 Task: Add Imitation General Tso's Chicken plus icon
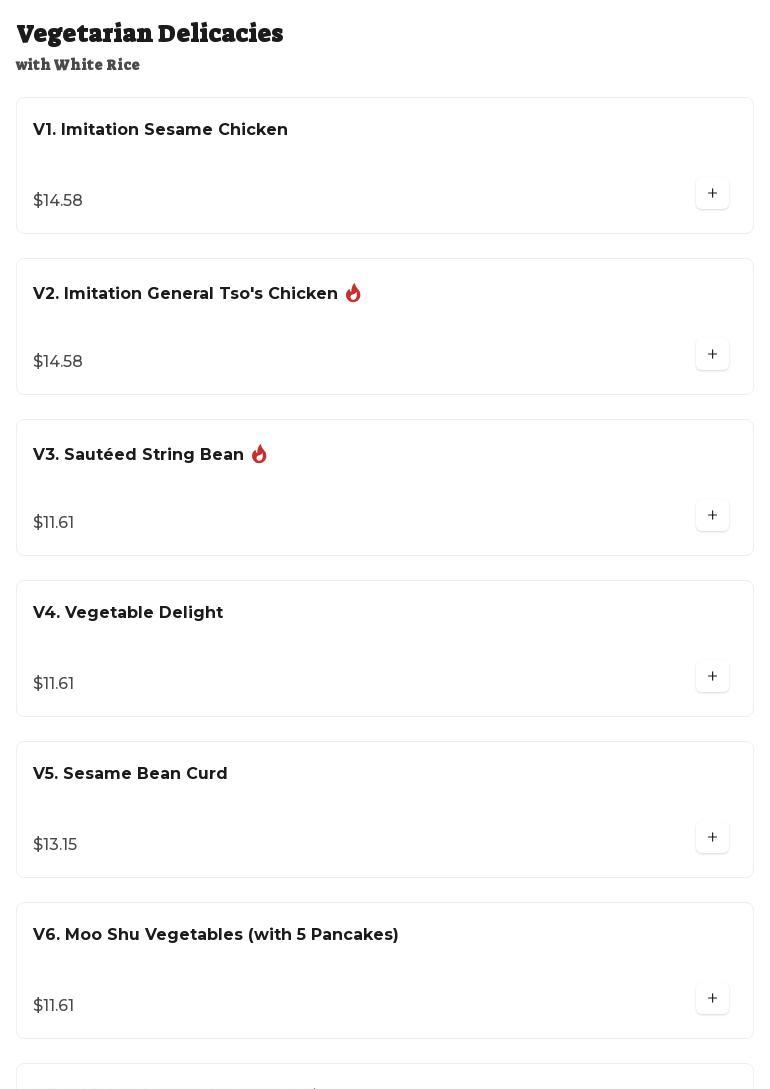click(712, 355)
